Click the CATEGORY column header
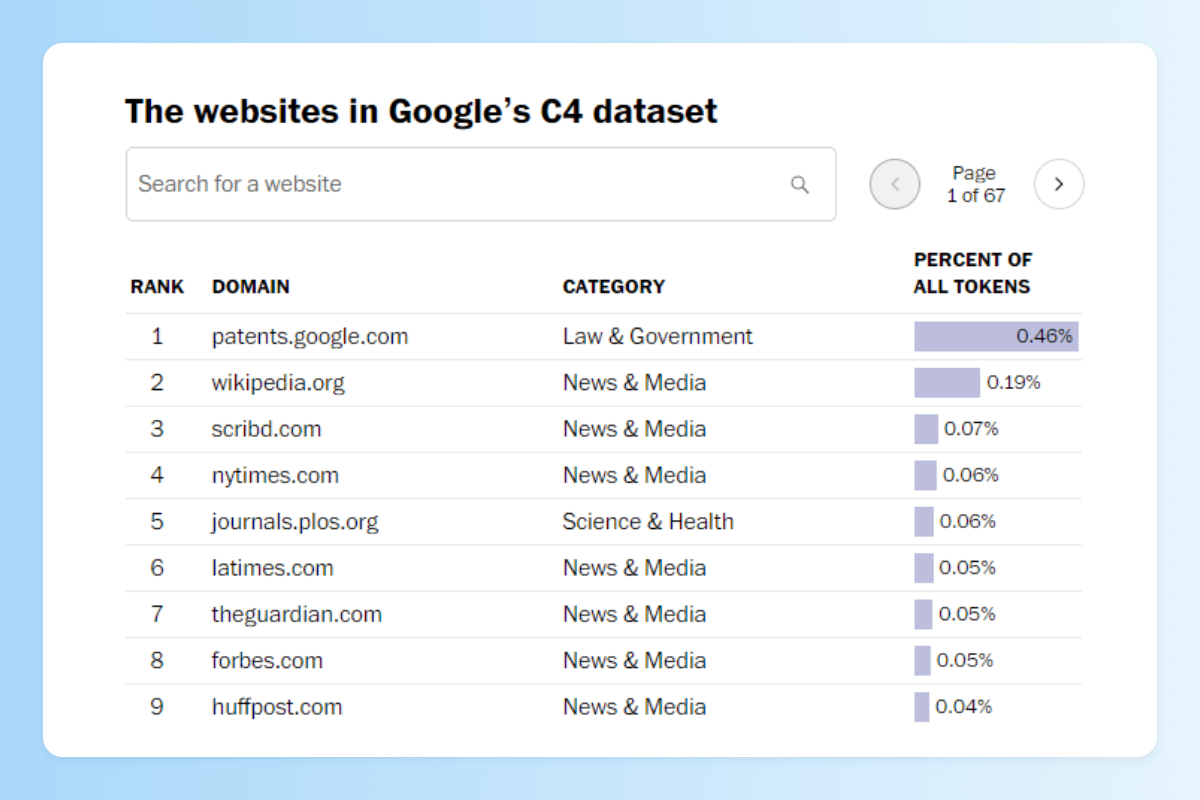This screenshot has width=1200, height=800. point(614,287)
